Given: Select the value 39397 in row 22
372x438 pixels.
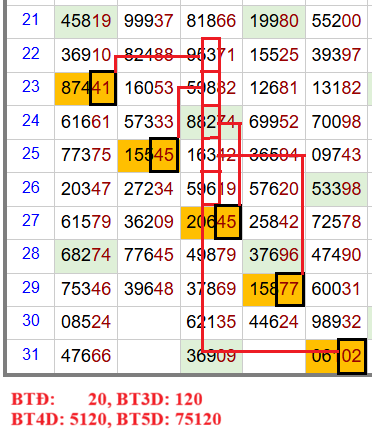Looking at the screenshot, I should 336,55.
